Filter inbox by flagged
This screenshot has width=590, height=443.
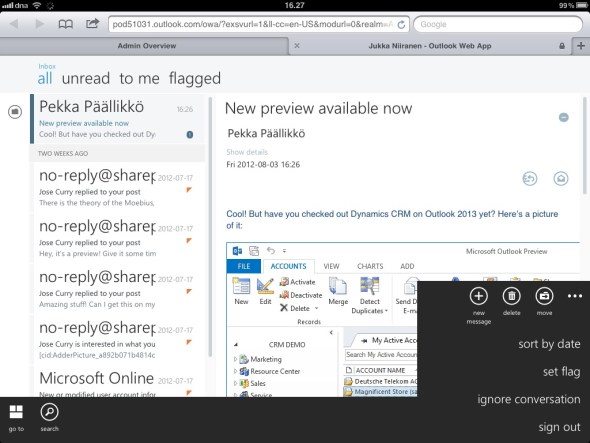[x=195, y=79]
